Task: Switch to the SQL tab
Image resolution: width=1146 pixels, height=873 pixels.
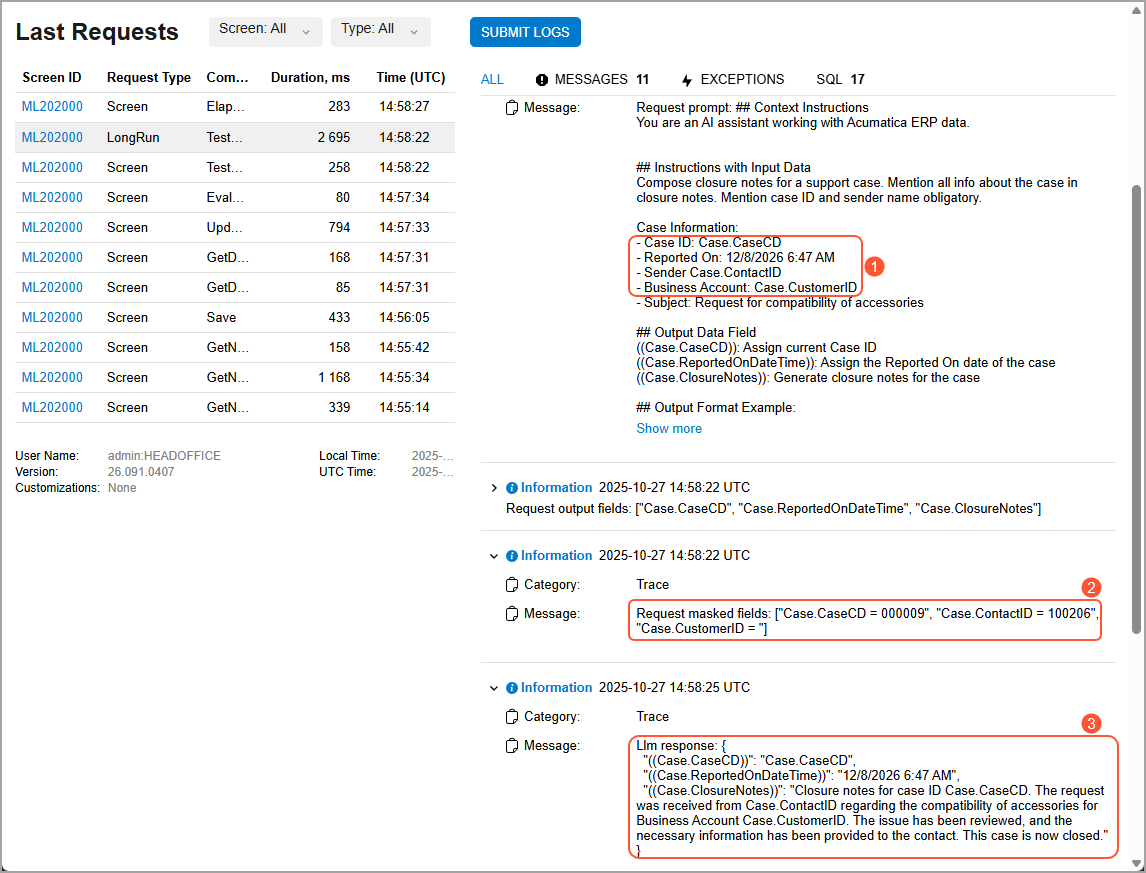Action: point(840,79)
